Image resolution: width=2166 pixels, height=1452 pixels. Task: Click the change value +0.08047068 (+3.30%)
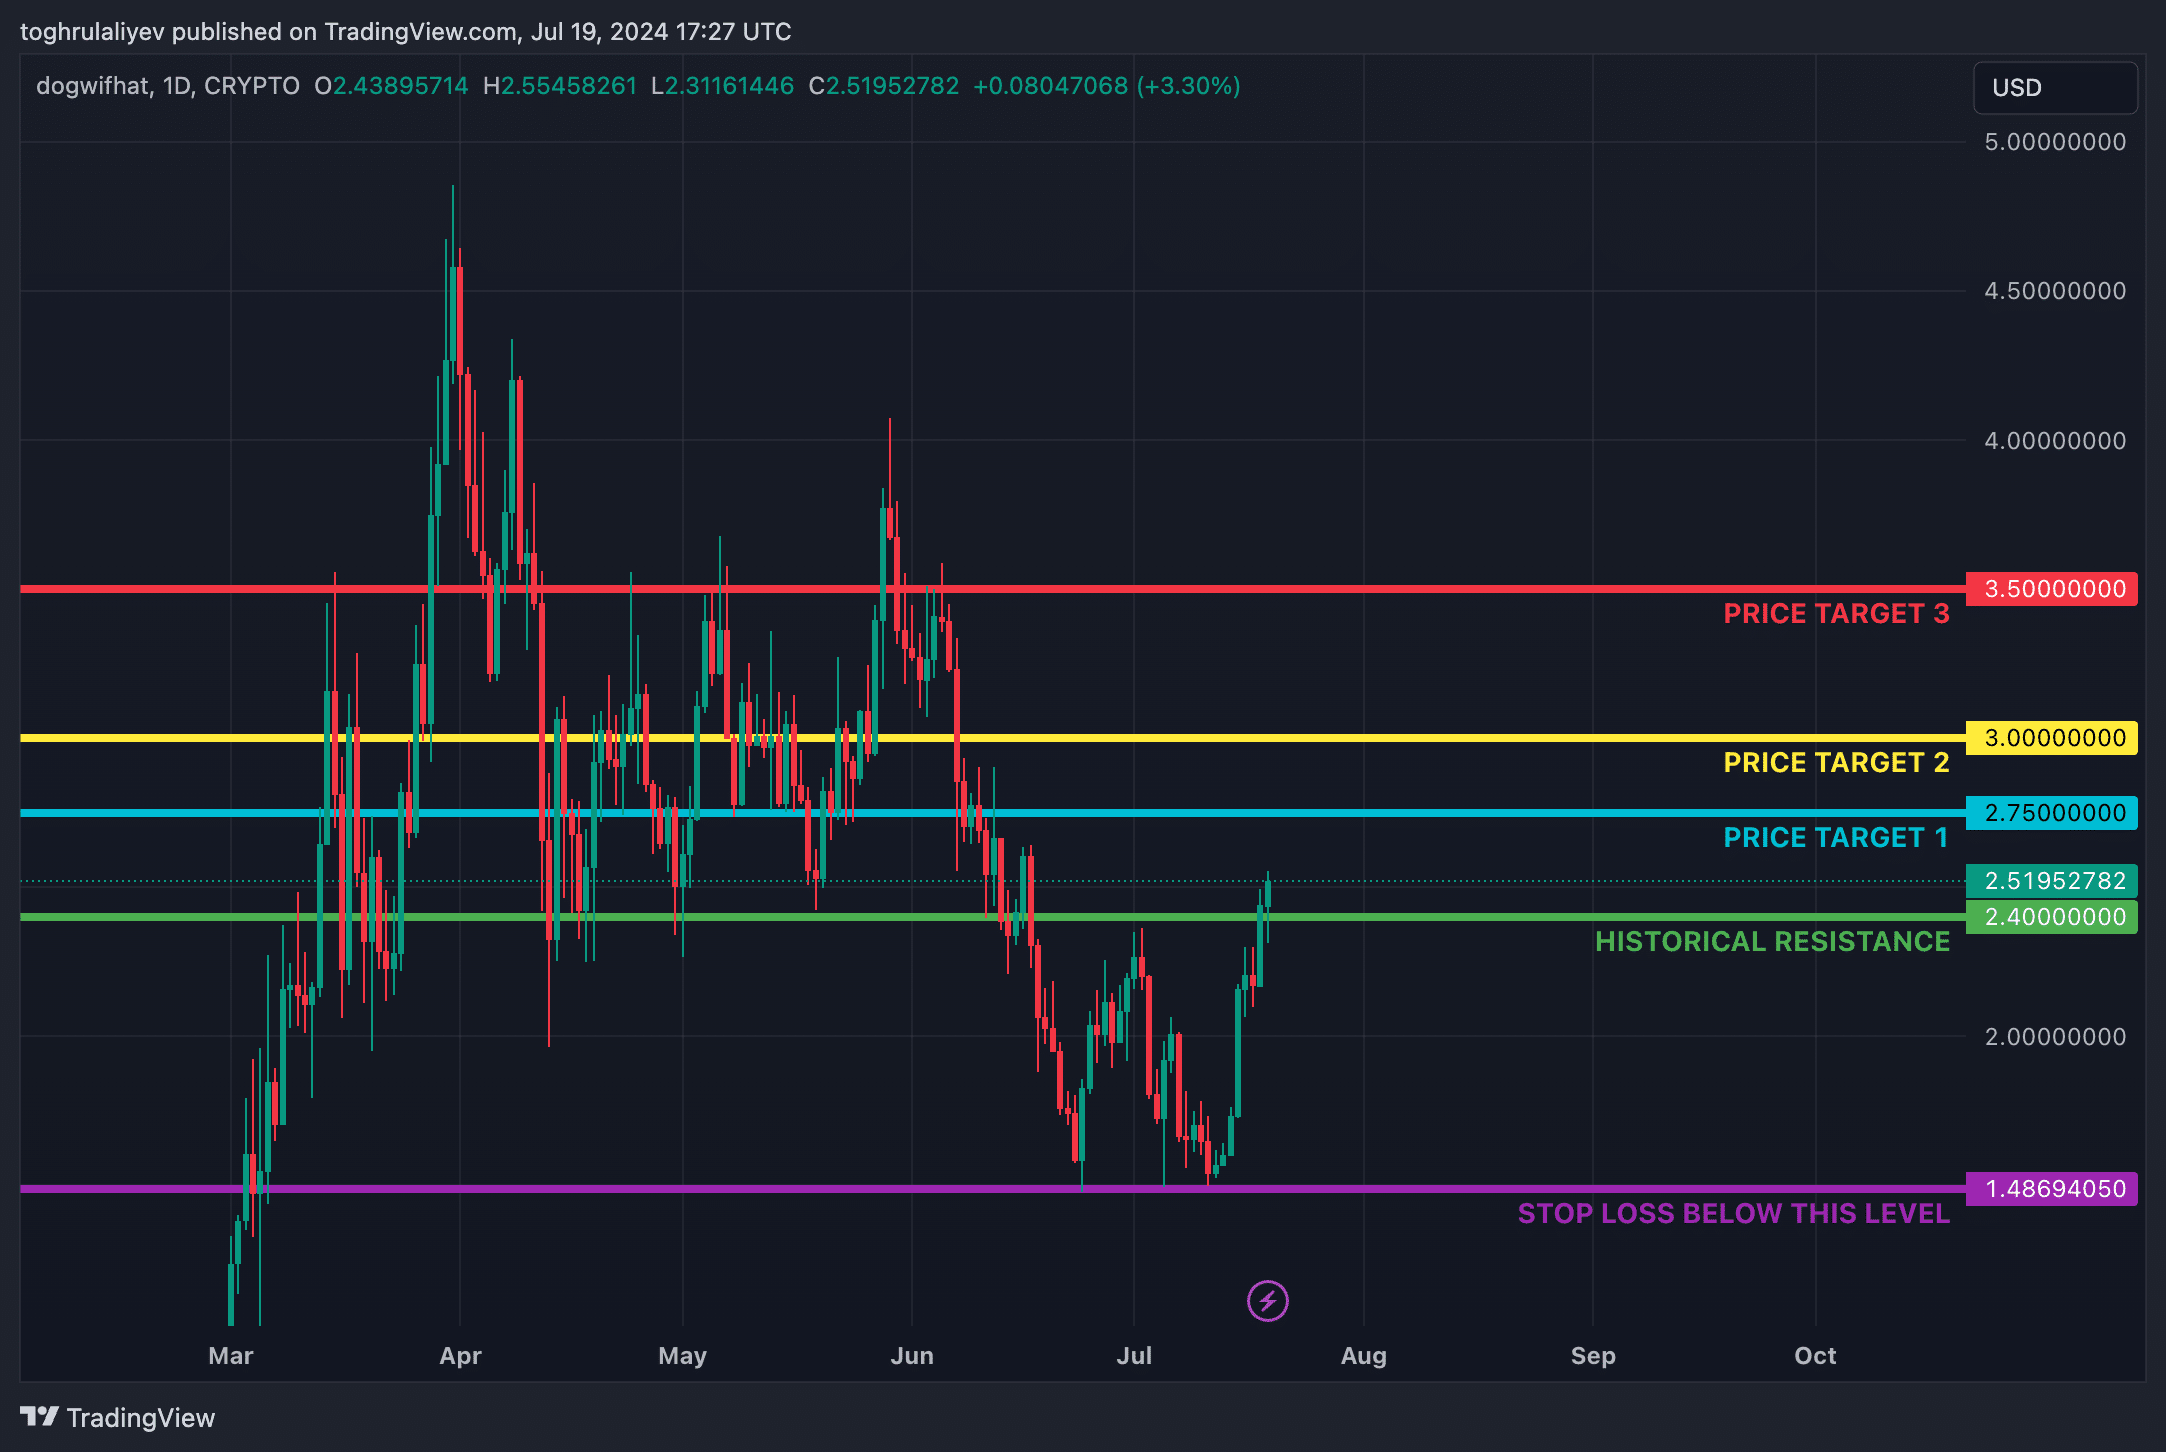point(1107,86)
